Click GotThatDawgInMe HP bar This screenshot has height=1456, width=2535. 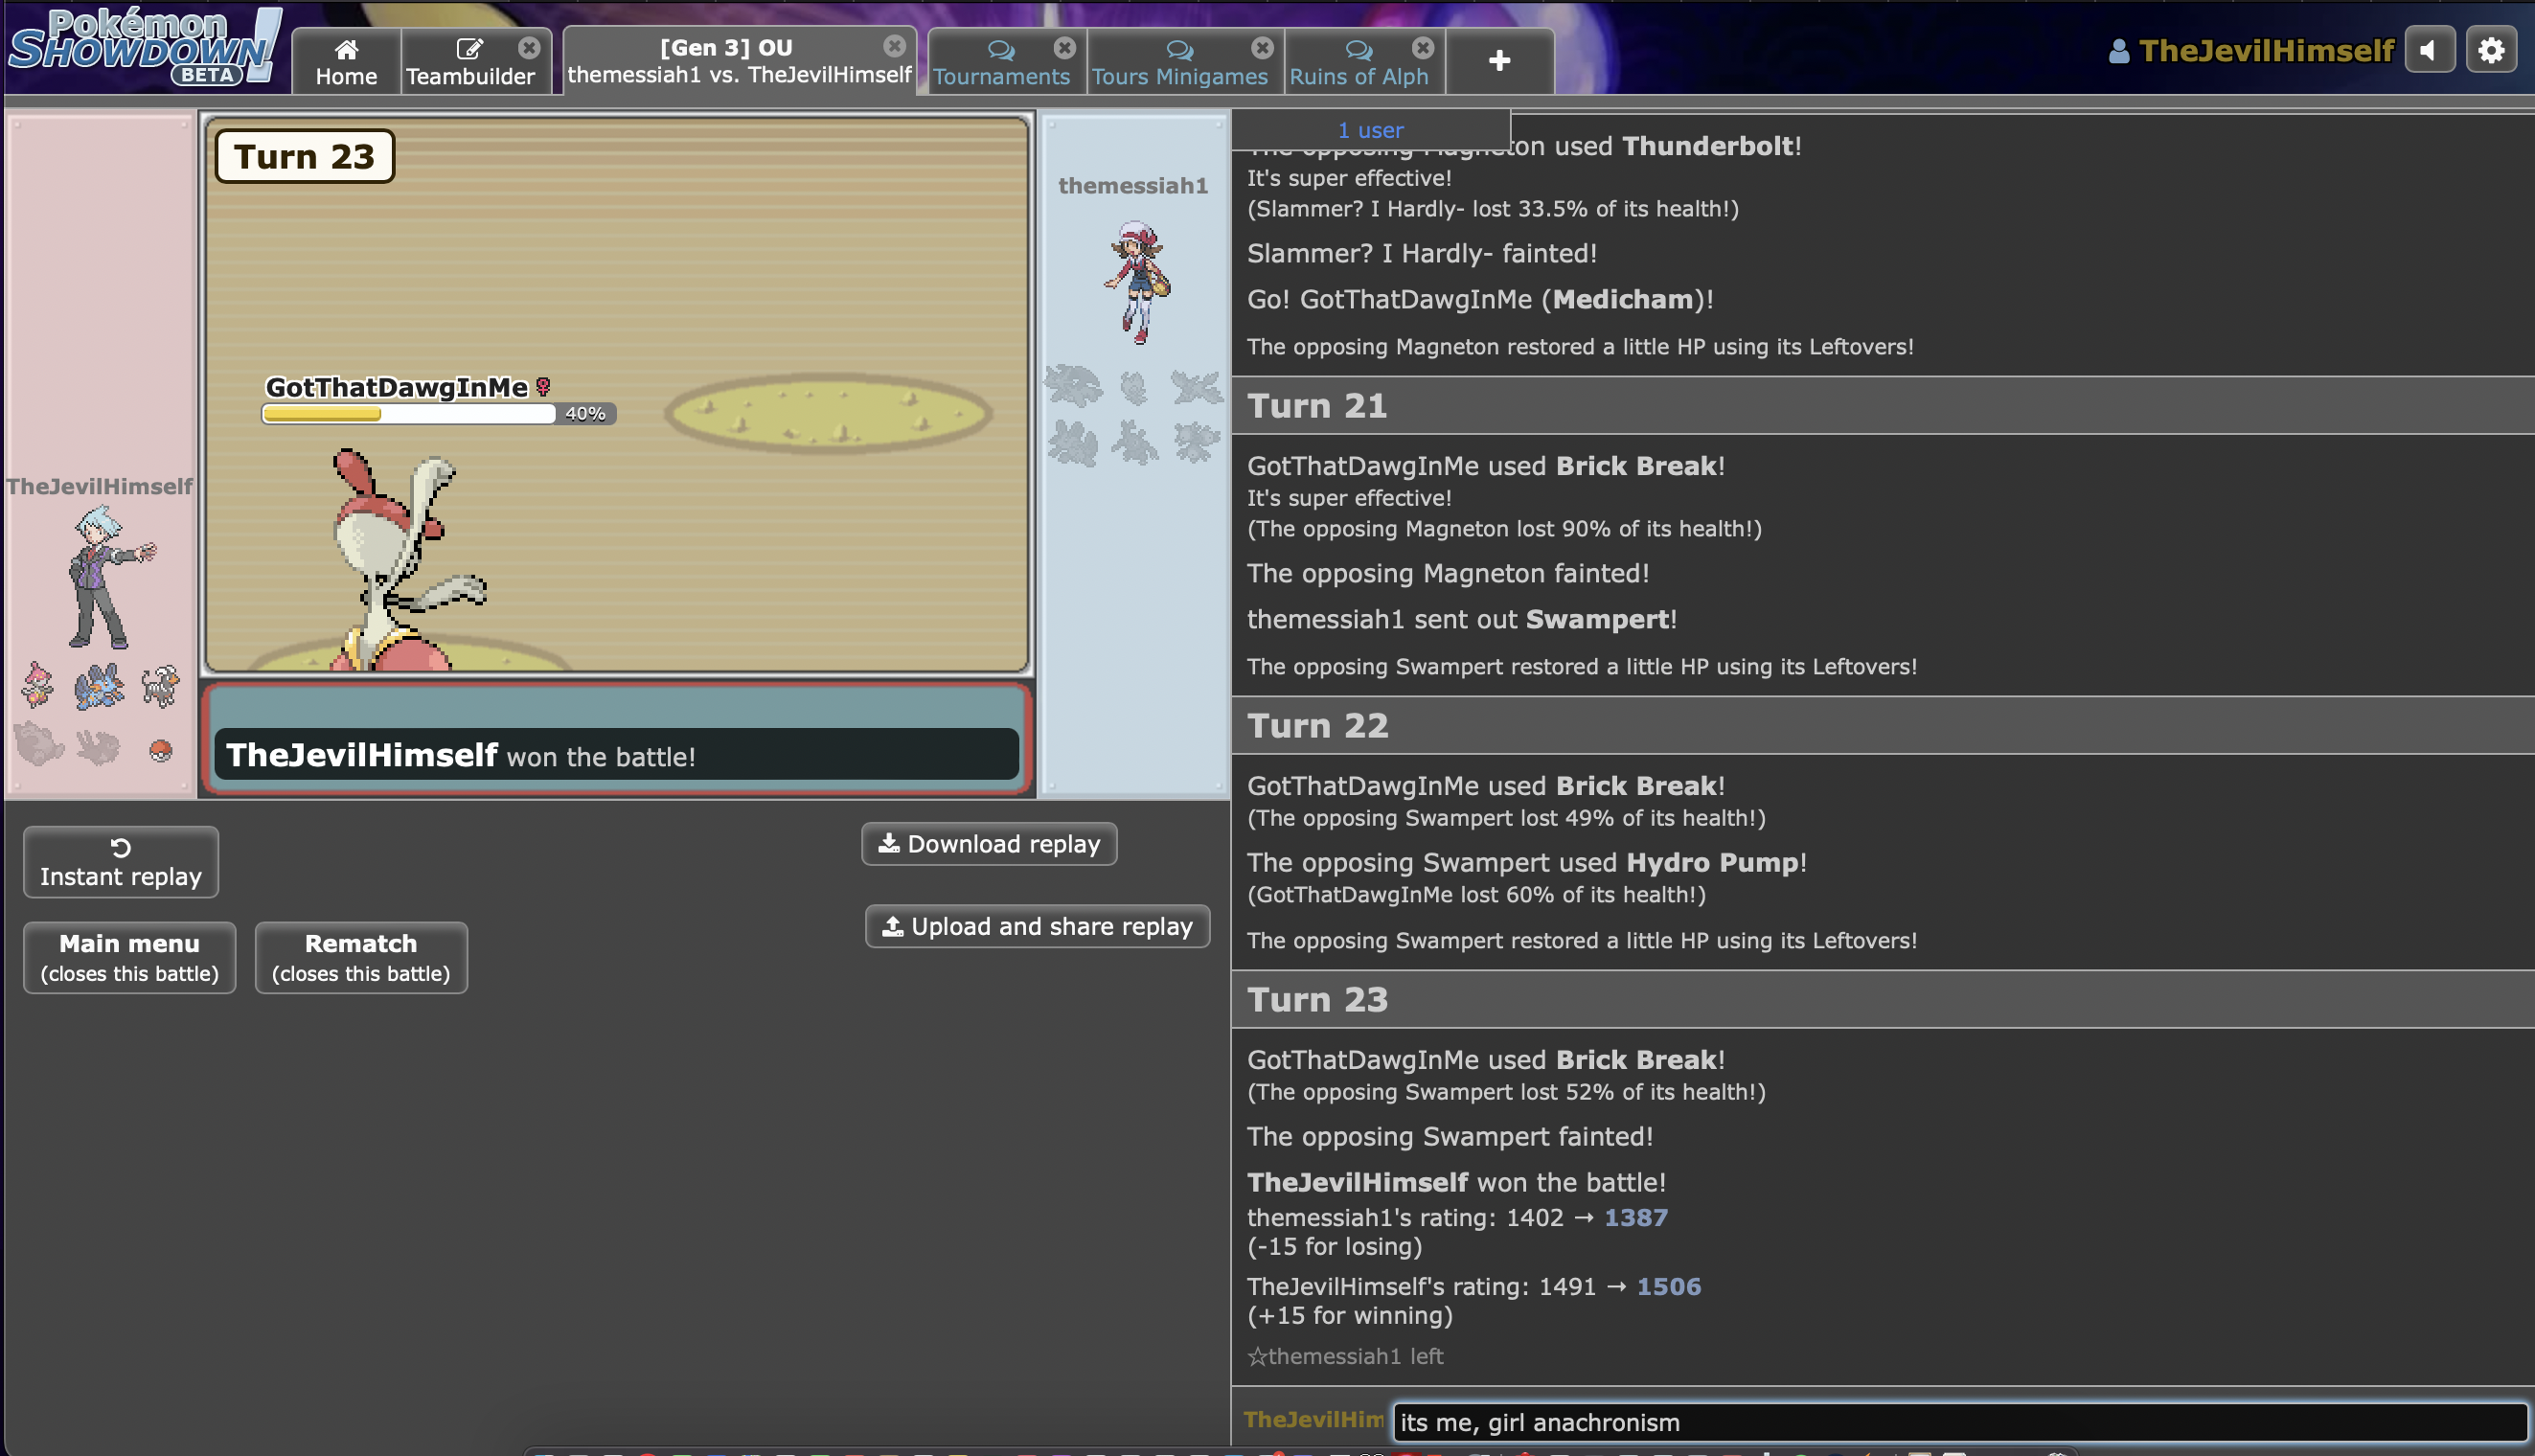coord(408,414)
